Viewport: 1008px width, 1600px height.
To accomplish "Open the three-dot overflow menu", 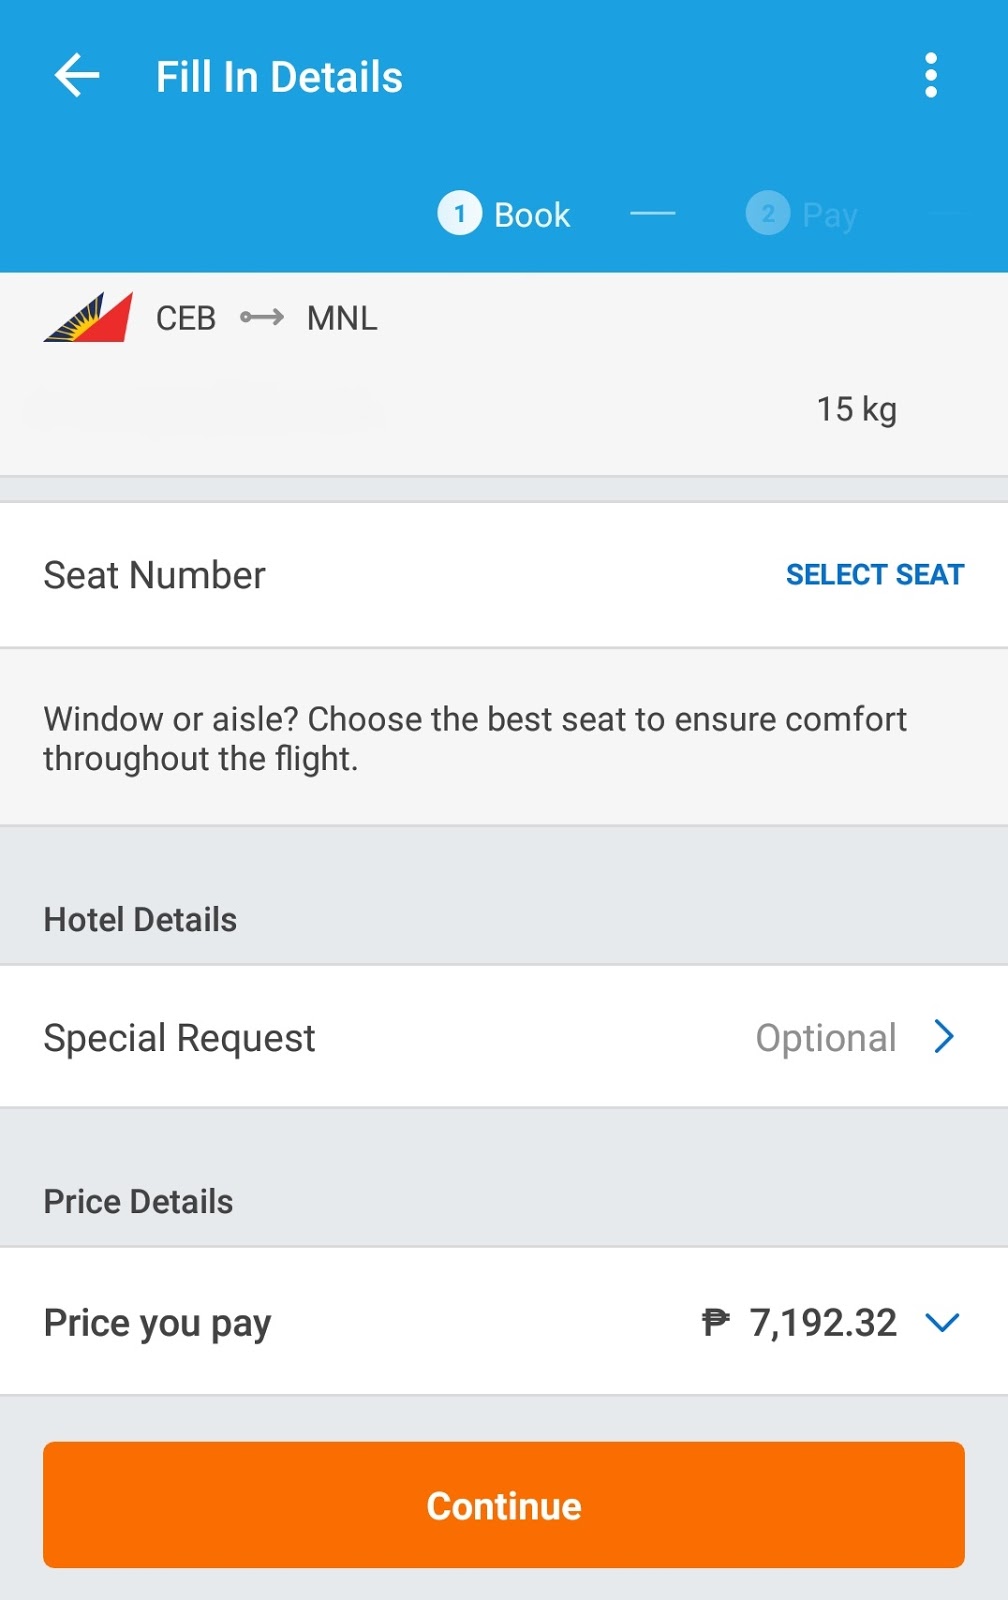I will [931, 76].
